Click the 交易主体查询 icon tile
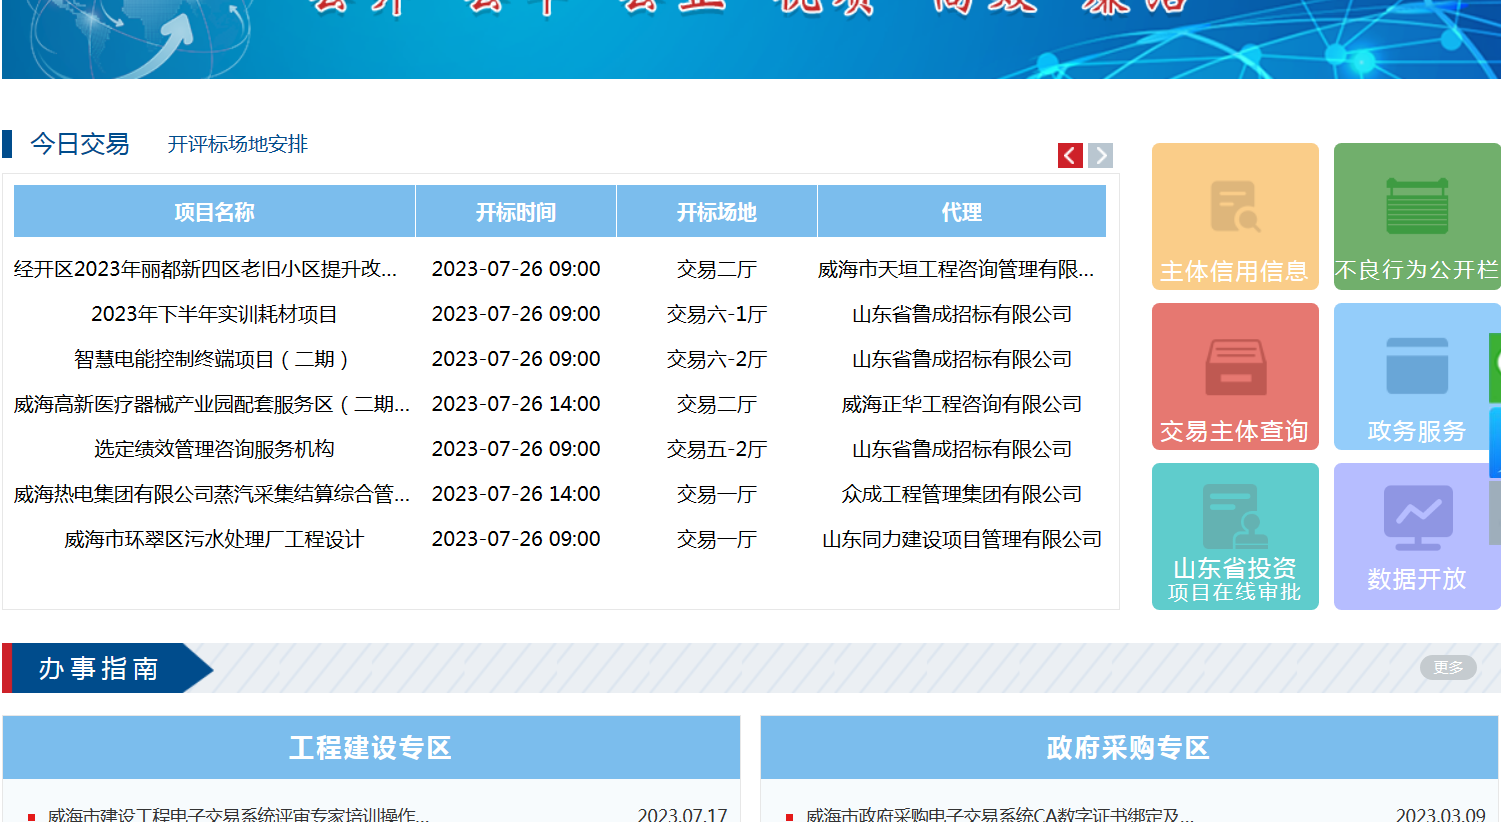 pyautogui.click(x=1234, y=376)
